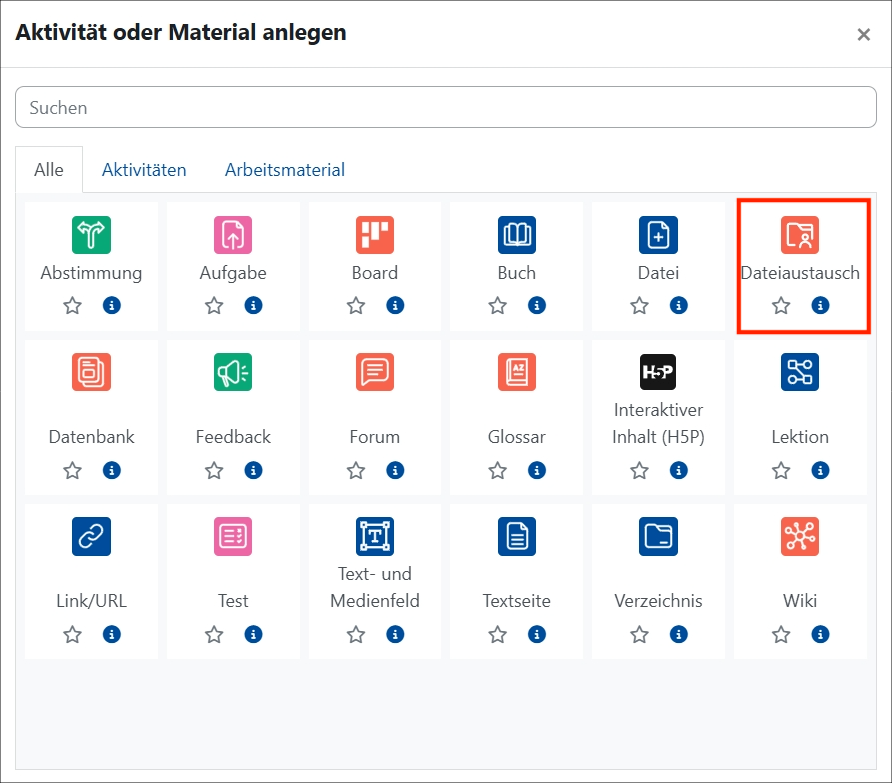Image resolution: width=892 pixels, height=783 pixels.
Task: Choose the Forum activity icon
Action: (x=375, y=371)
